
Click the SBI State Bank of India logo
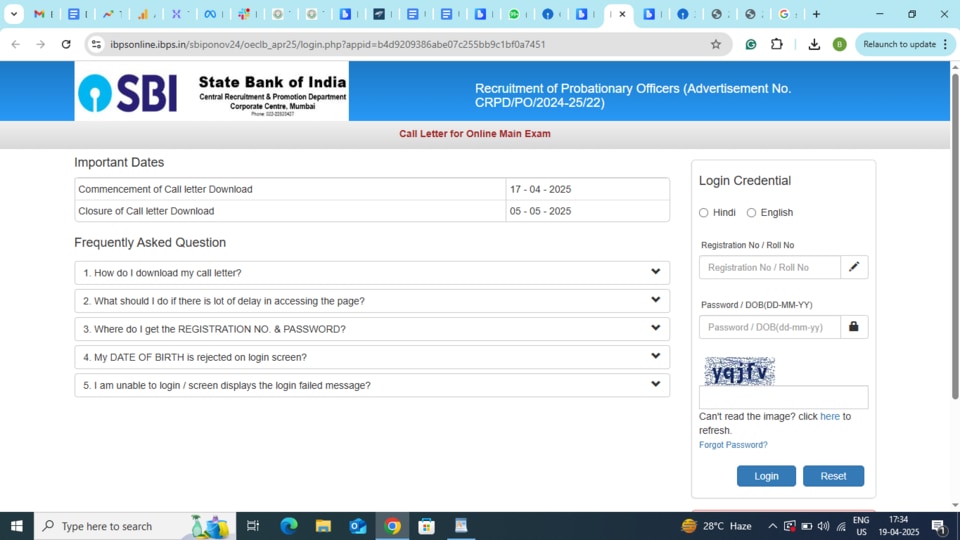tap(212, 91)
